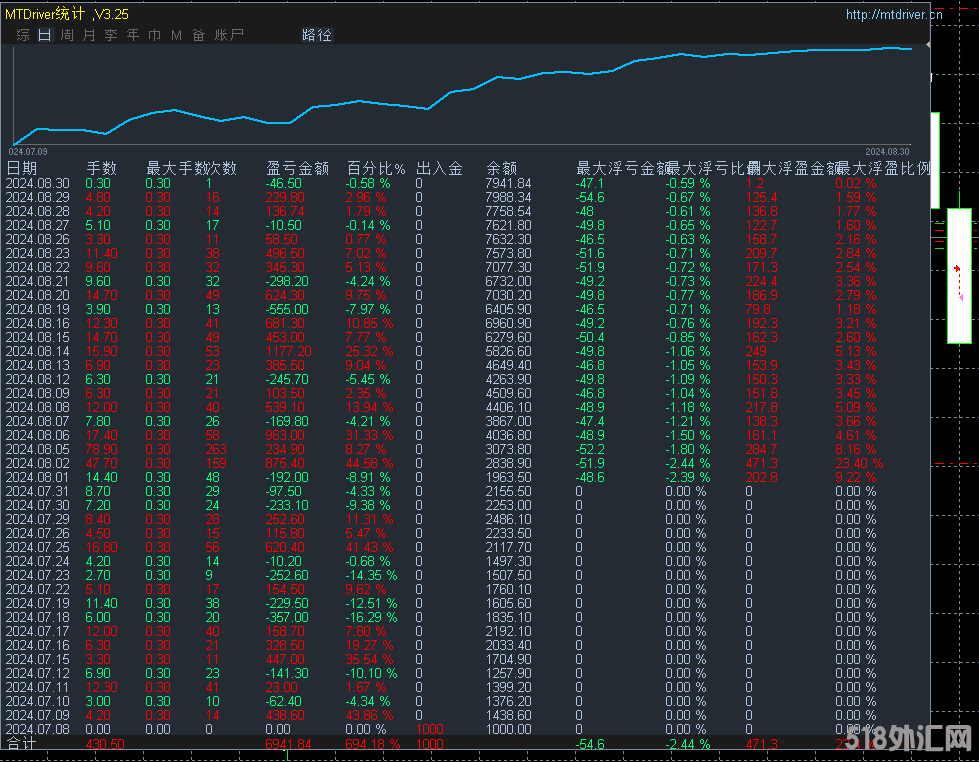Select the 日 daily statistics tab

(45, 35)
